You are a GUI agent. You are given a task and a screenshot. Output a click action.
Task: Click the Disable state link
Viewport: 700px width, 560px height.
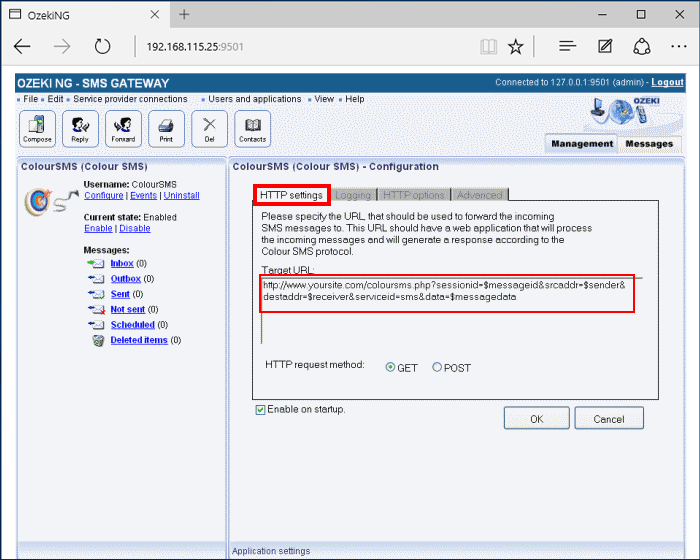(135, 229)
